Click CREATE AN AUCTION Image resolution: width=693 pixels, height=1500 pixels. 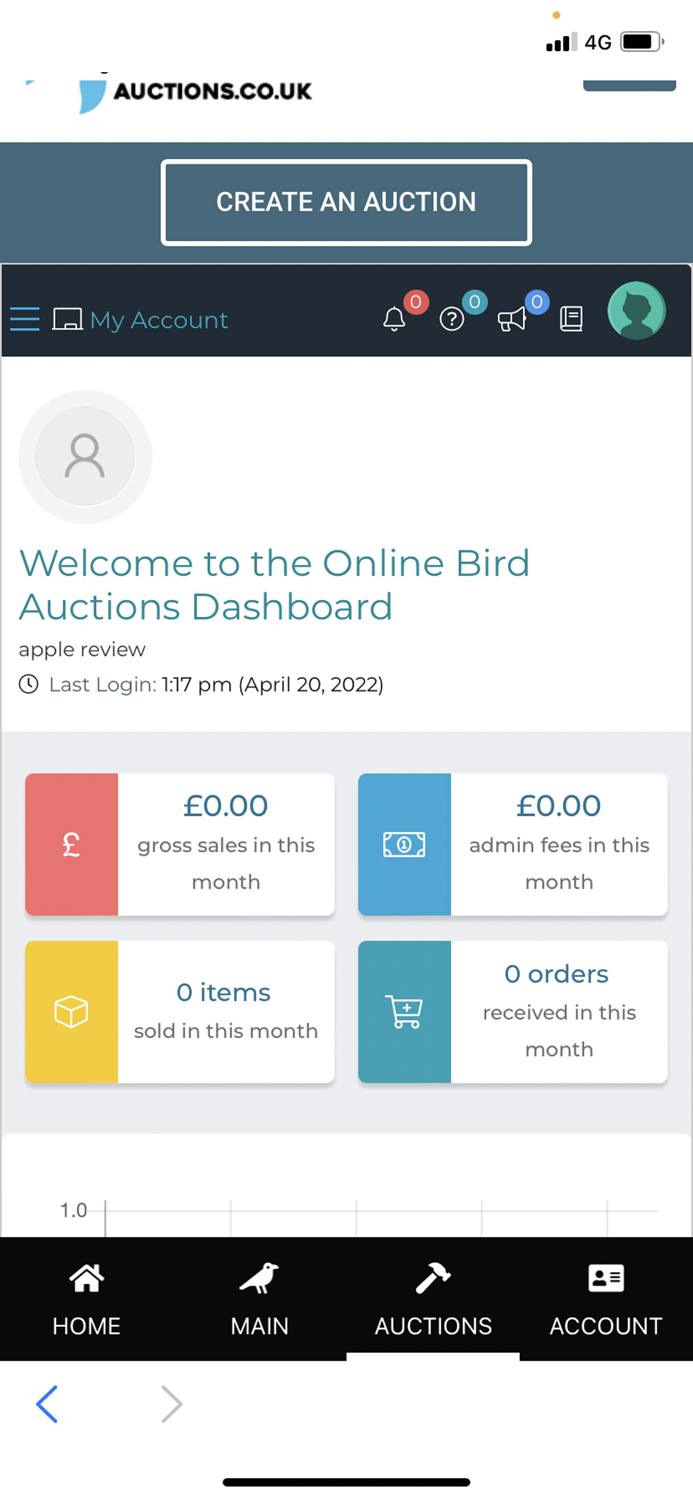tap(346, 201)
